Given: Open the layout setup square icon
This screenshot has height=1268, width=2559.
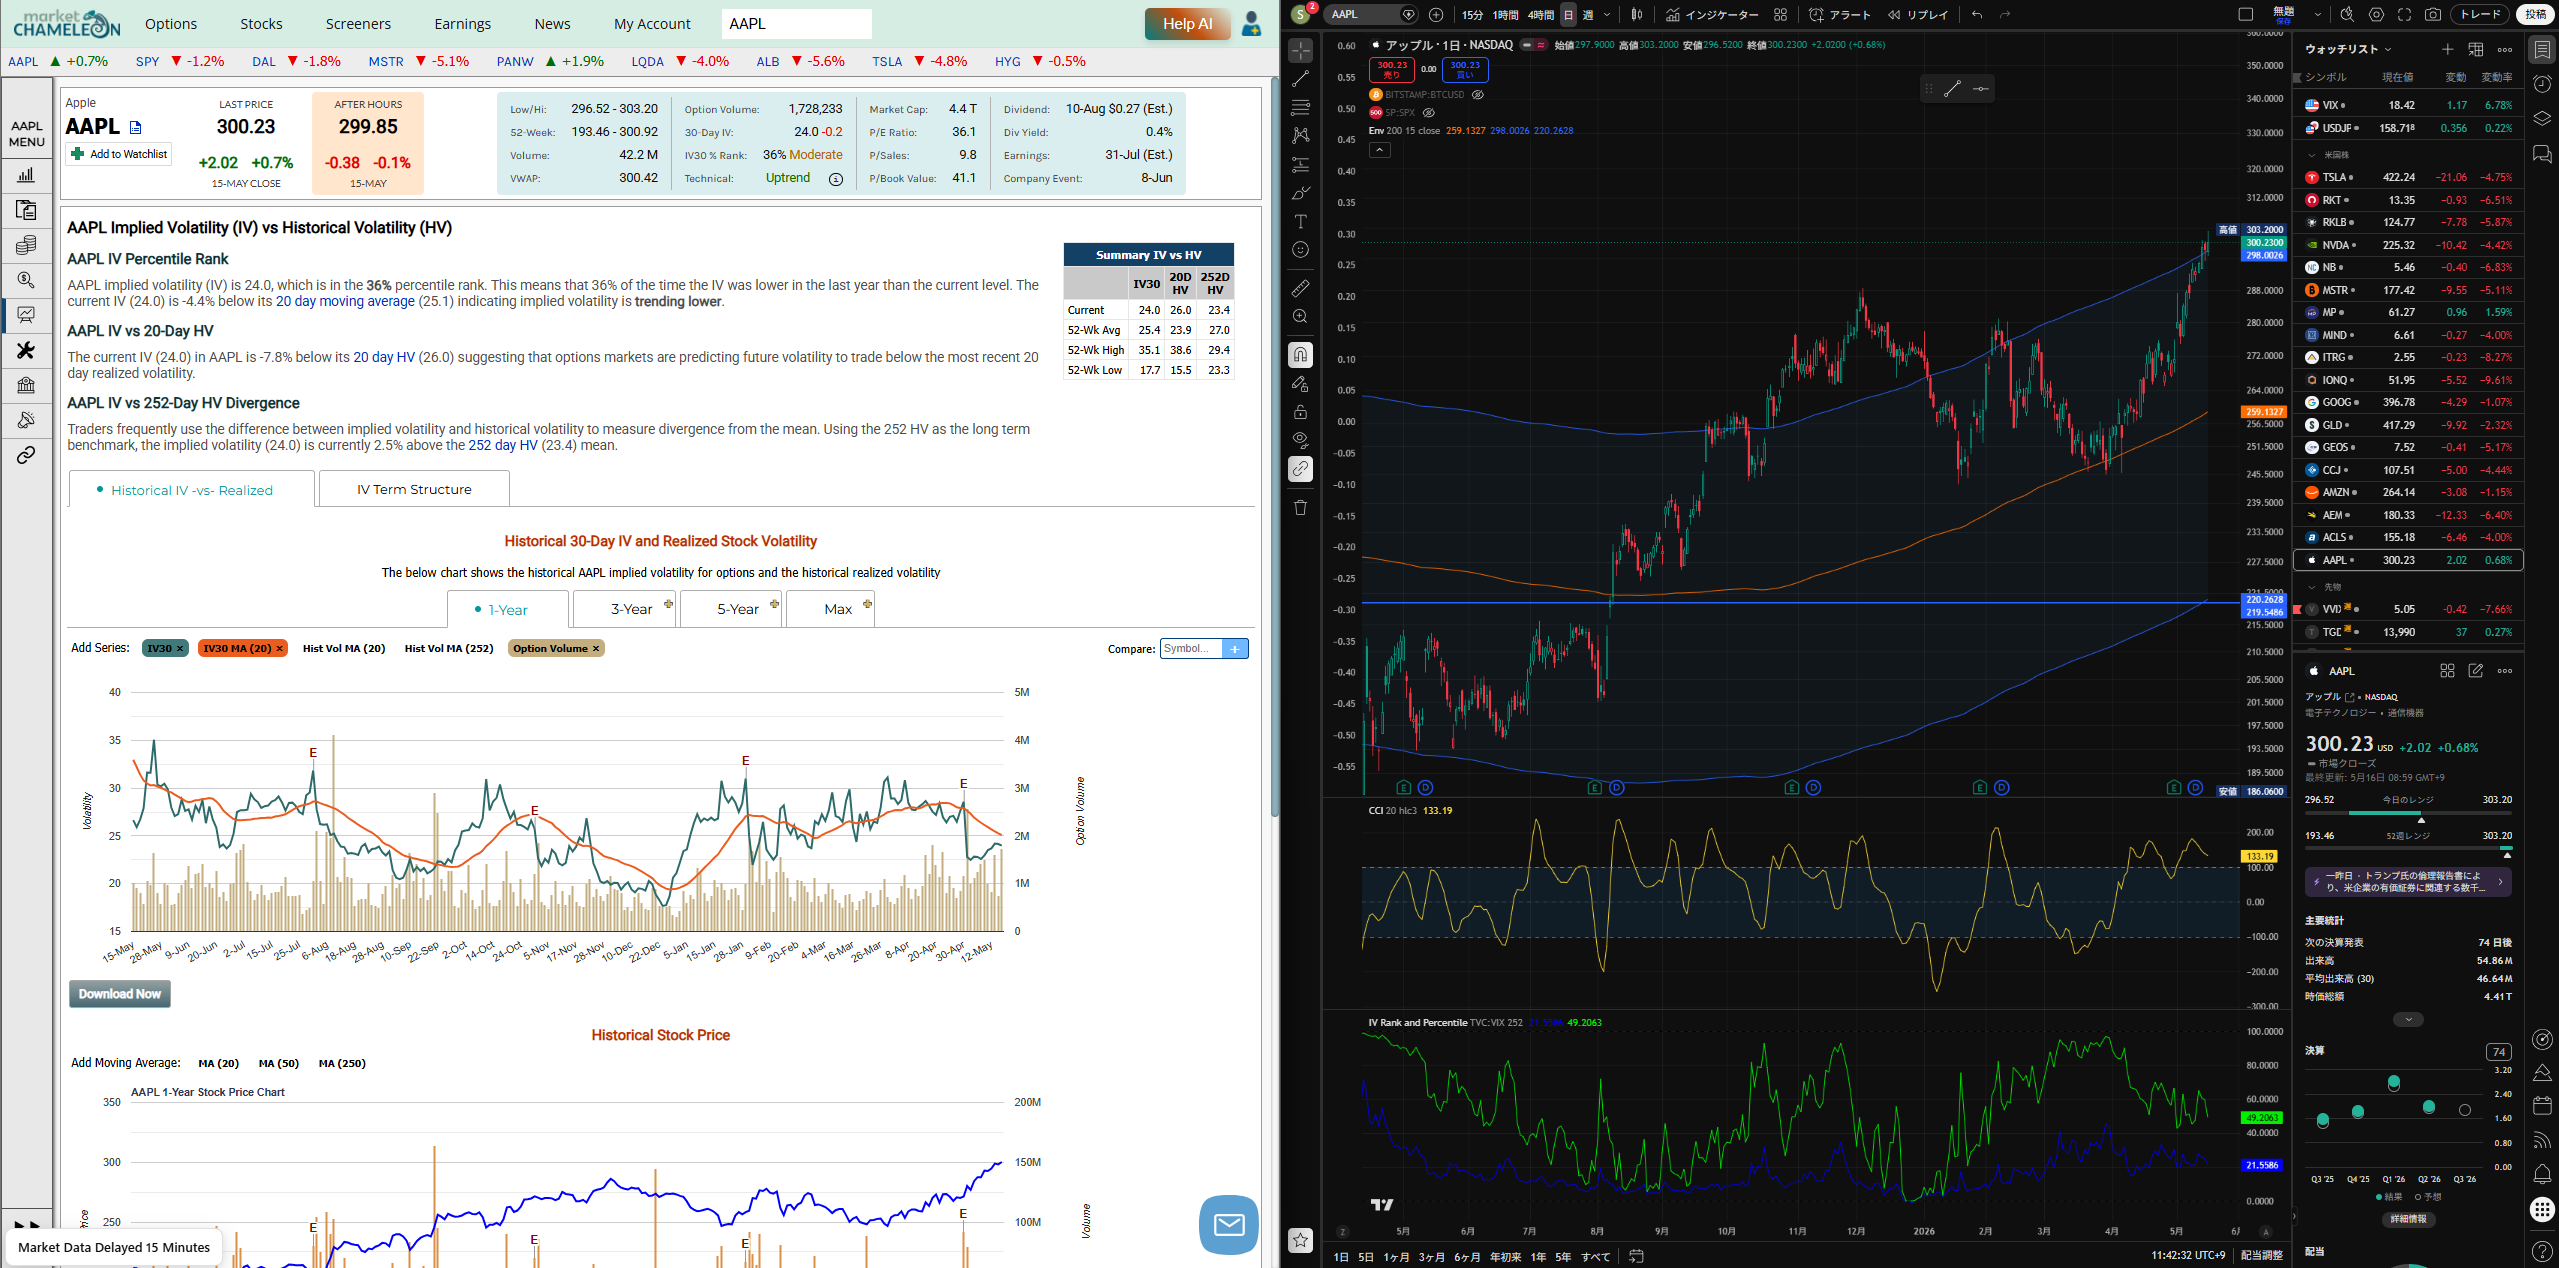Looking at the screenshot, I should (2245, 14).
